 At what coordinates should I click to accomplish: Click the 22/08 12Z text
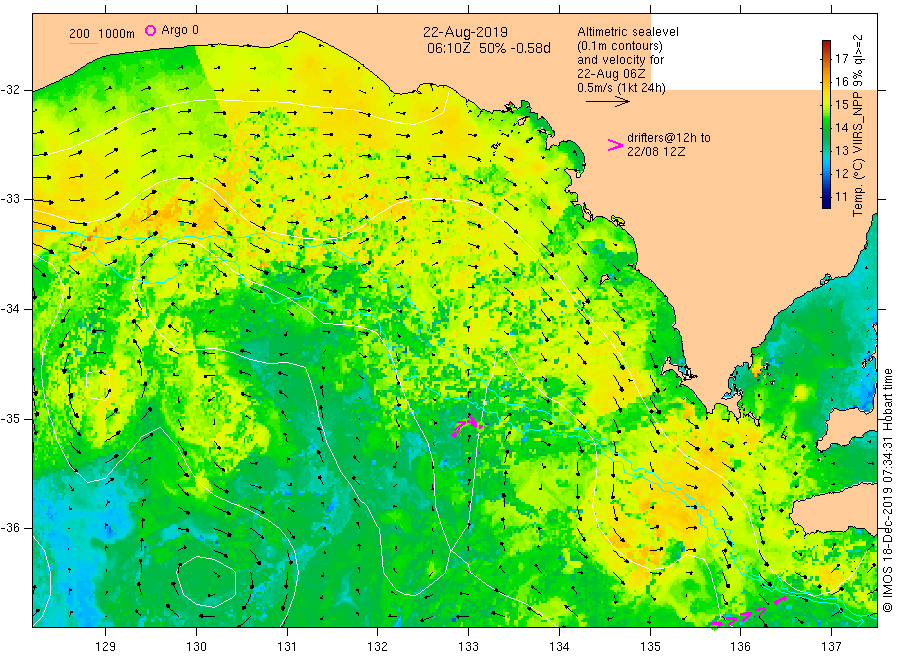(656, 152)
